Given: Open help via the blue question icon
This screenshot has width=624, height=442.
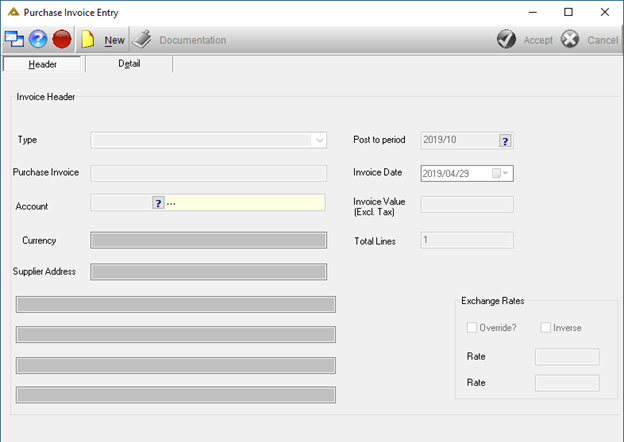Looking at the screenshot, I should 38,39.
